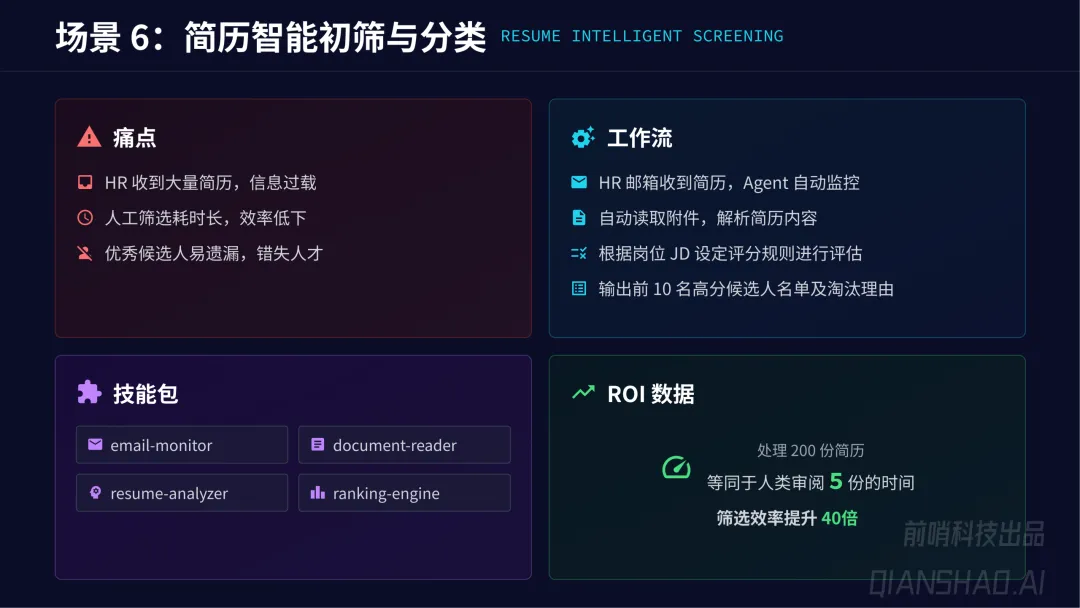Click the red warning triangle icon
This screenshot has width=1080, height=608.
tap(89, 138)
